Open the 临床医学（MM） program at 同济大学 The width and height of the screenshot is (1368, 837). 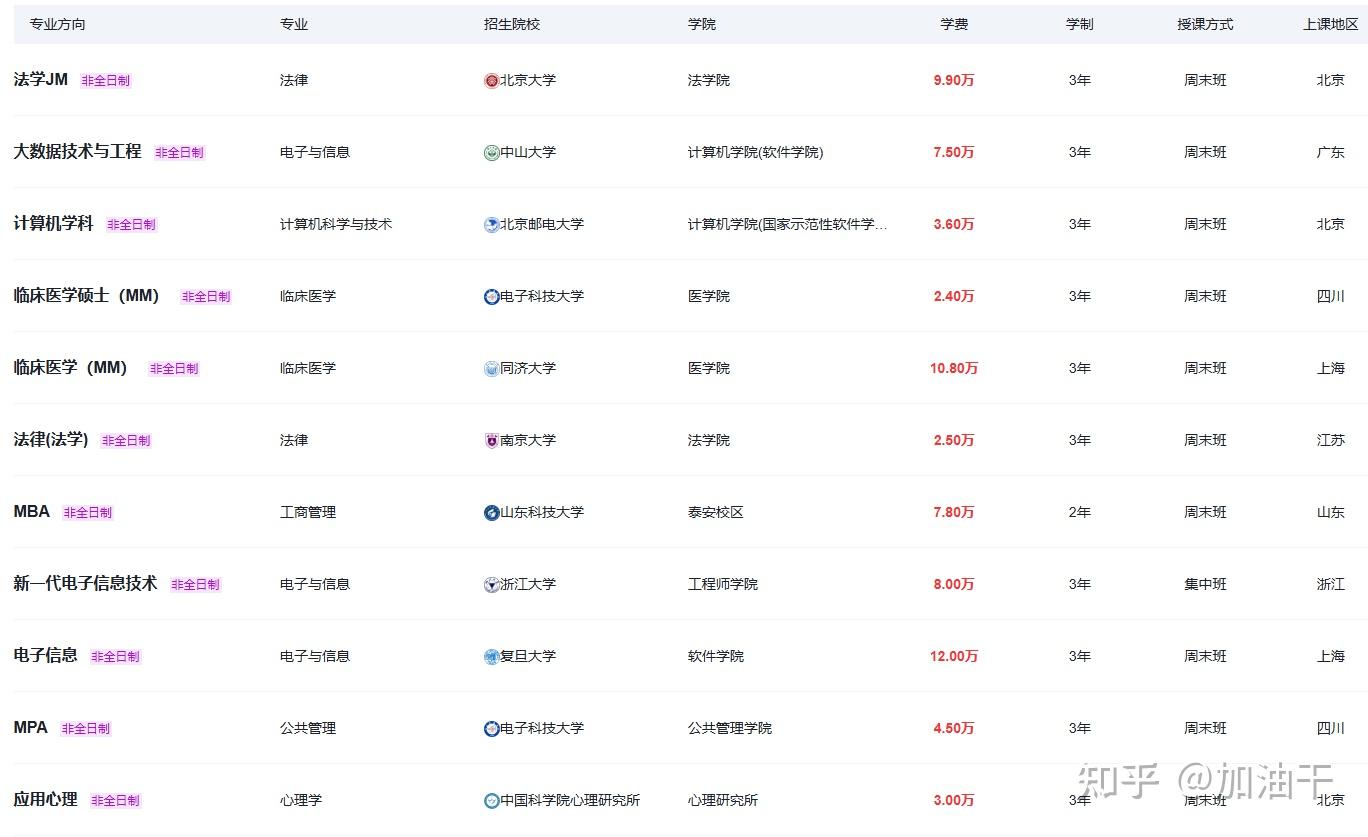70,367
